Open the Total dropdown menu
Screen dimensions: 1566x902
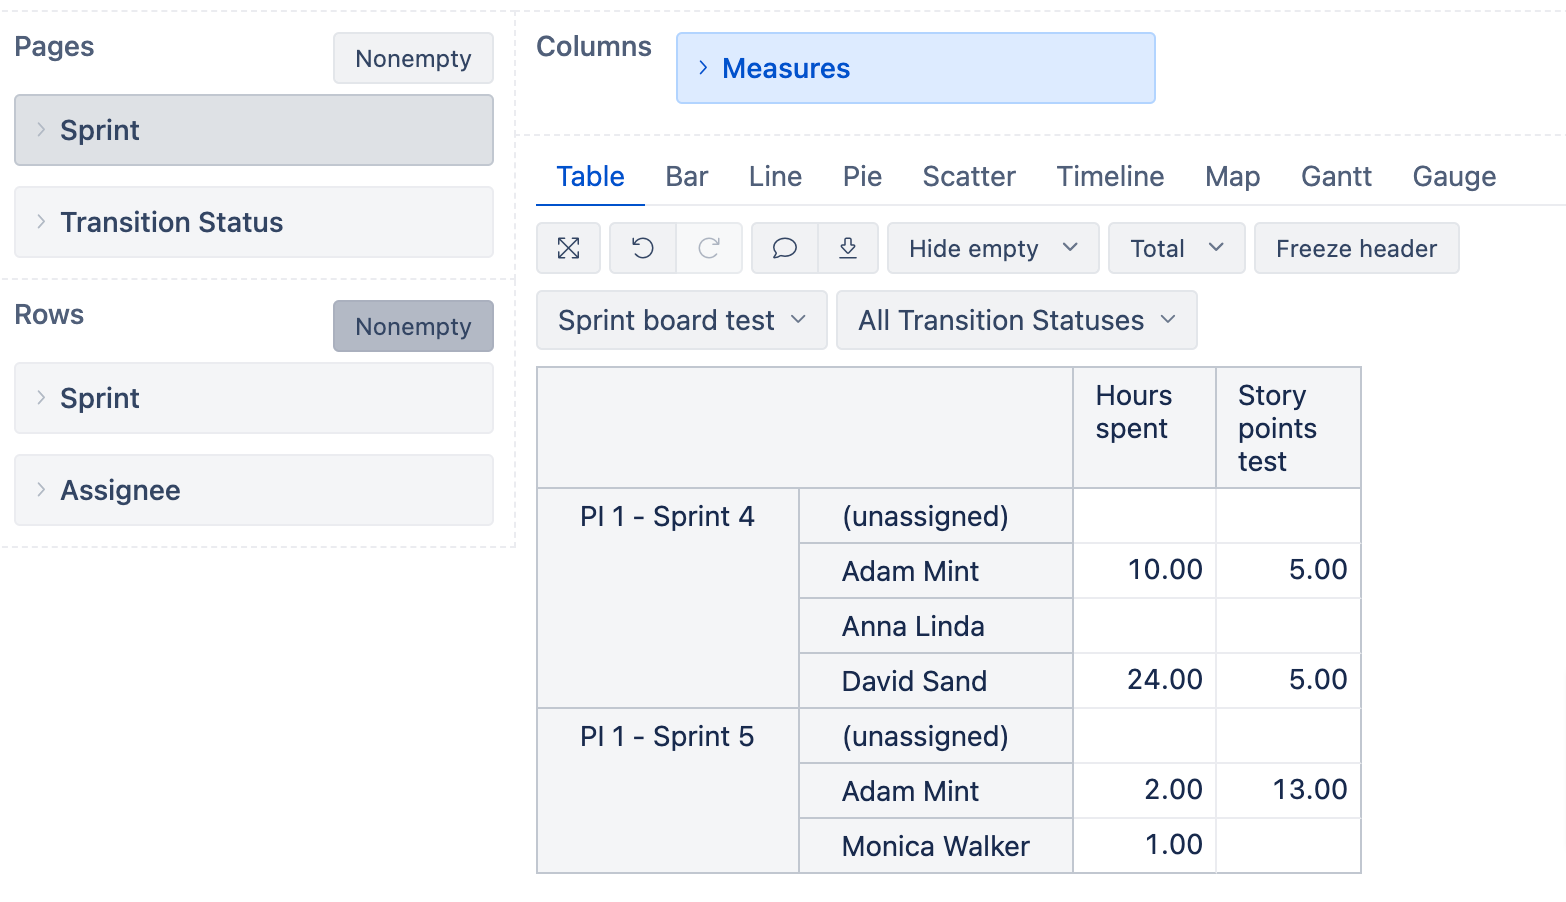click(1176, 248)
